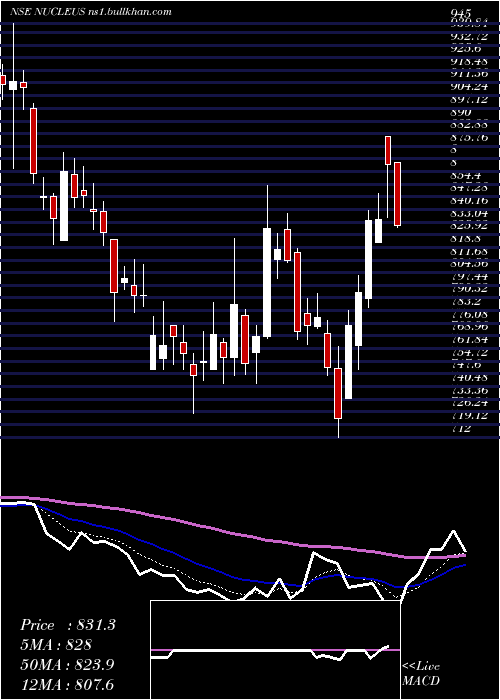Click the 12MA : 807.6 value
The width and height of the screenshot is (500, 700).
[67, 684]
